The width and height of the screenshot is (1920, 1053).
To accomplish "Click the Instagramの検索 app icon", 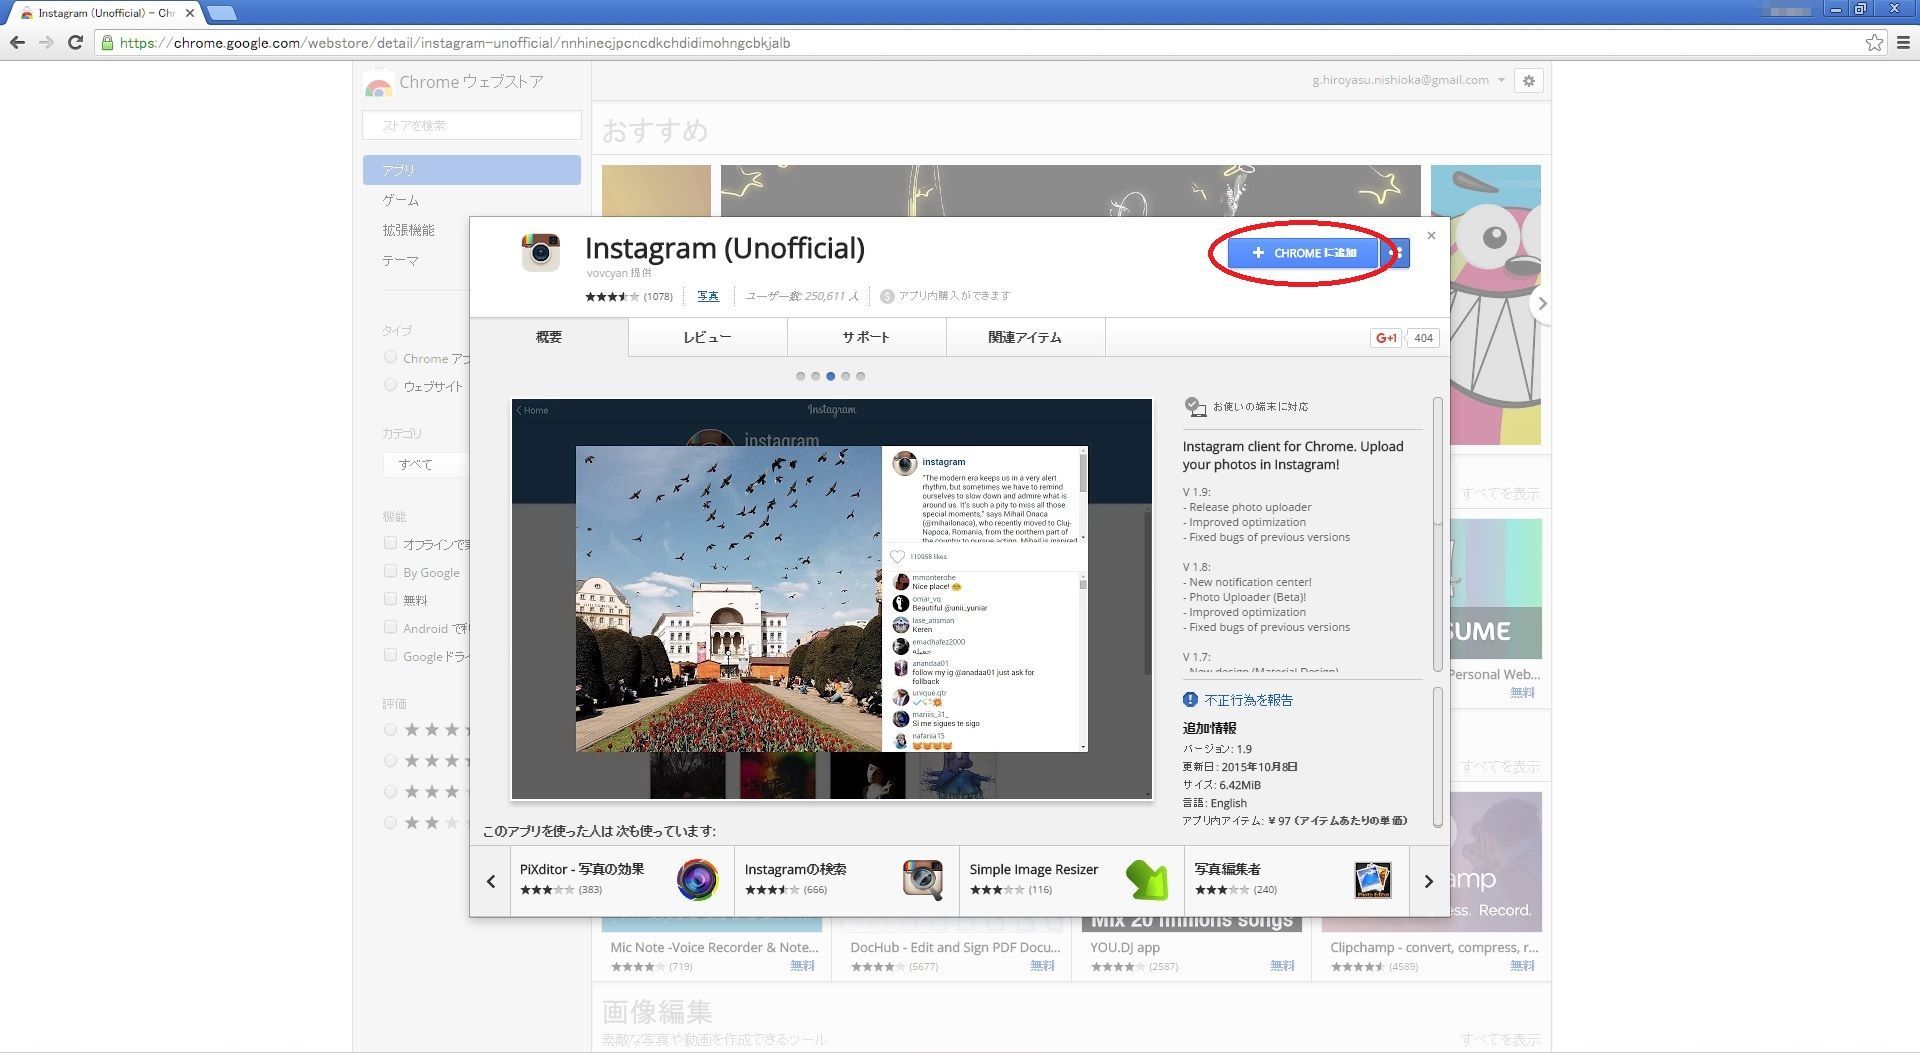I will click(922, 880).
